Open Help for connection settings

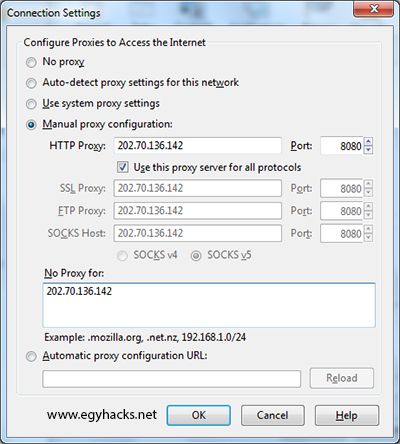point(347,415)
